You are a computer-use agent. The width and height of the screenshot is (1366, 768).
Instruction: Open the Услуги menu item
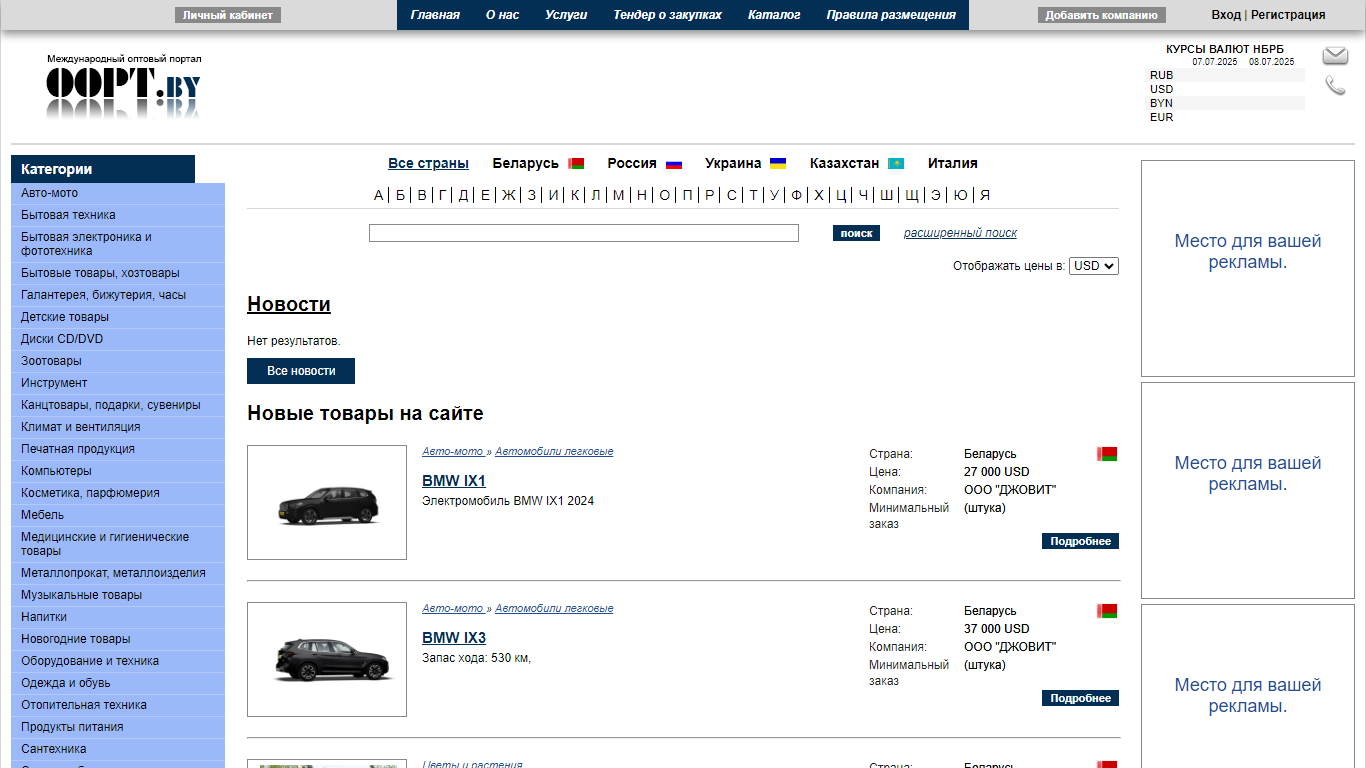[566, 15]
